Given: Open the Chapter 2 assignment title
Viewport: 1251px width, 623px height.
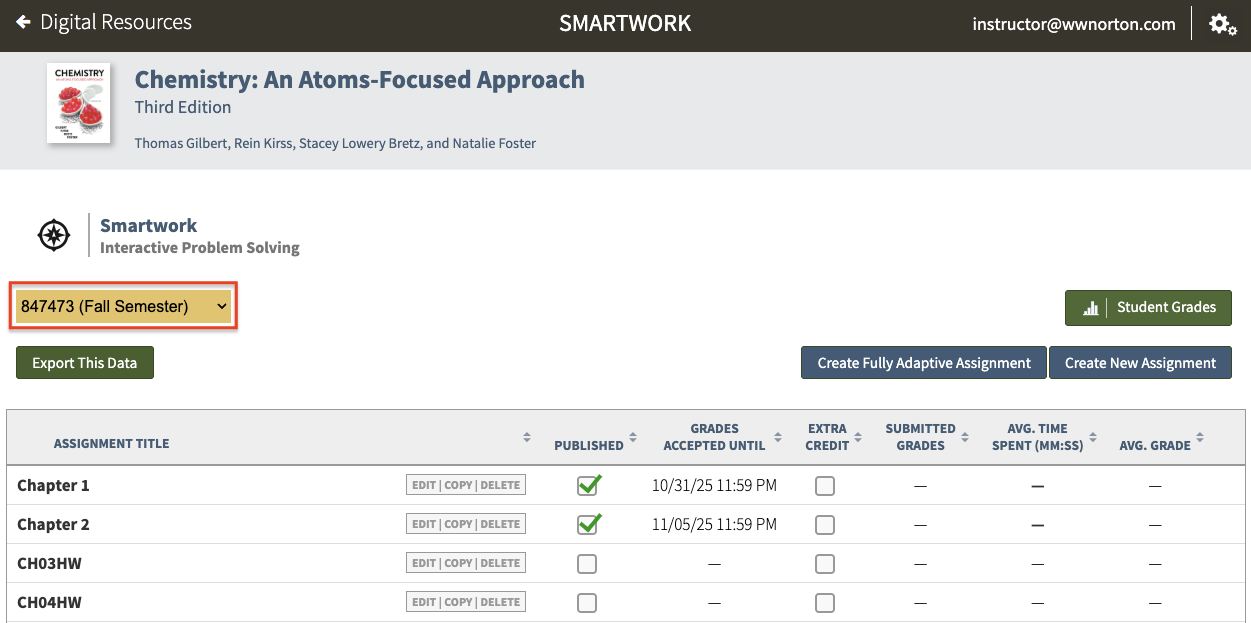Looking at the screenshot, I should pyautogui.click(x=53, y=525).
